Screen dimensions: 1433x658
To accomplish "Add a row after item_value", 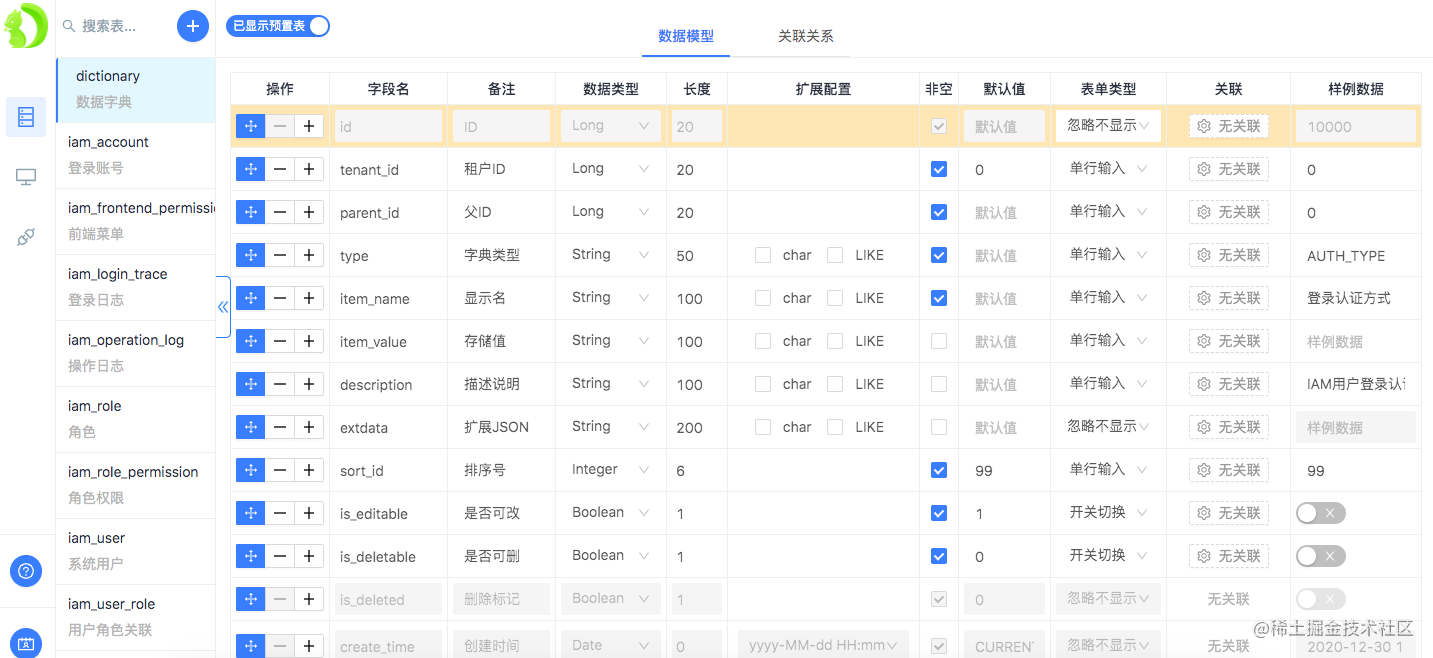I will (x=309, y=341).
